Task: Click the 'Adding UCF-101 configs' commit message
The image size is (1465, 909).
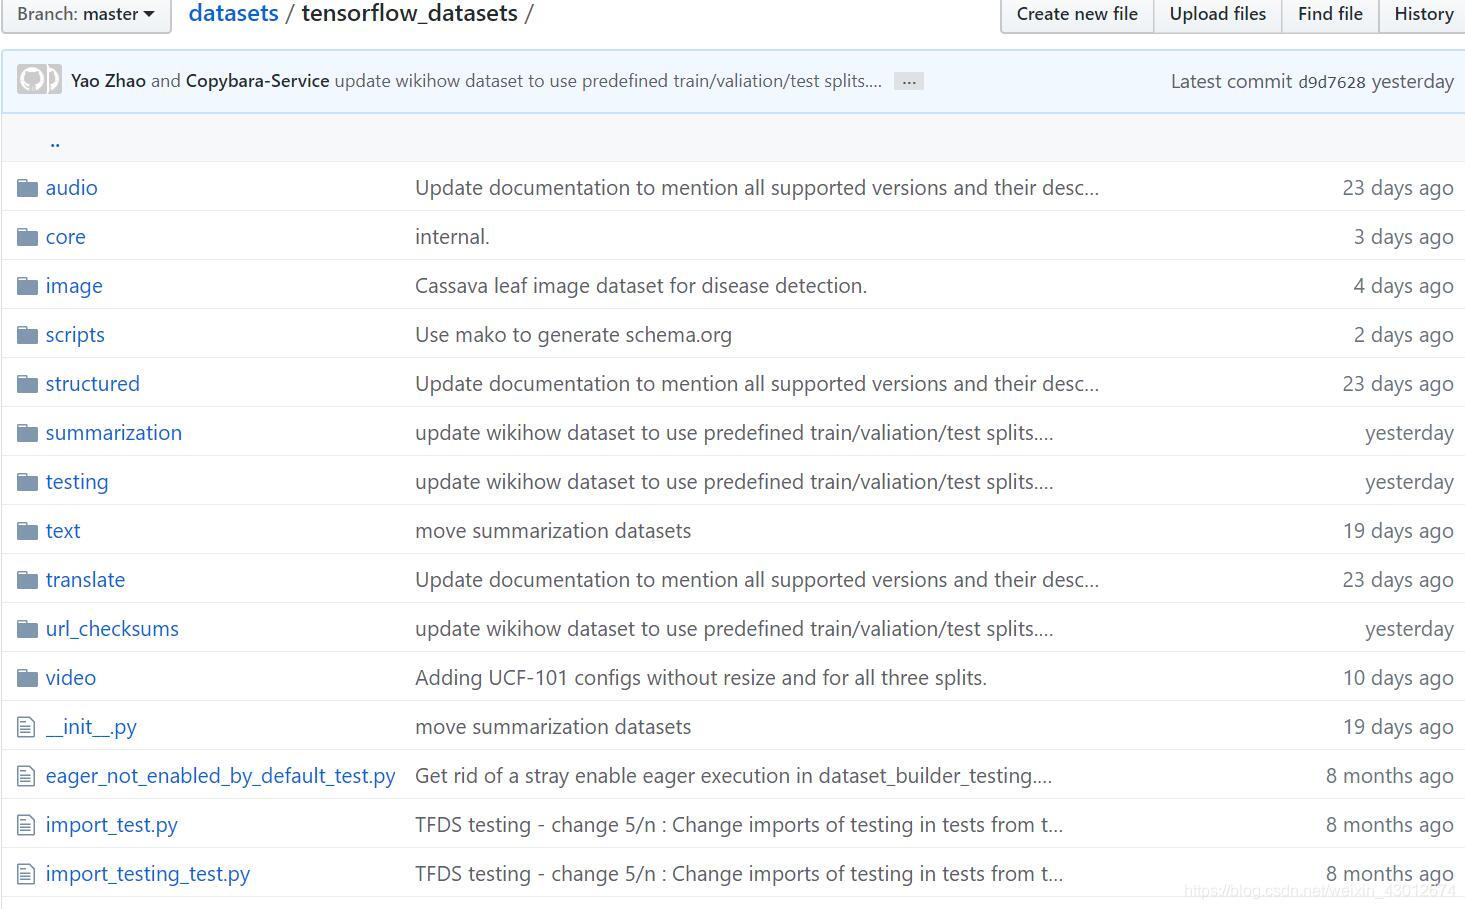Action: tap(701, 678)
